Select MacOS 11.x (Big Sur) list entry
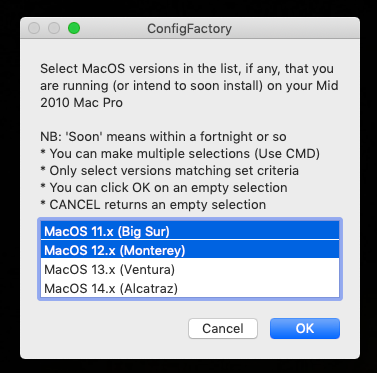The image size is (377, 373). click(x=190, y=231)
